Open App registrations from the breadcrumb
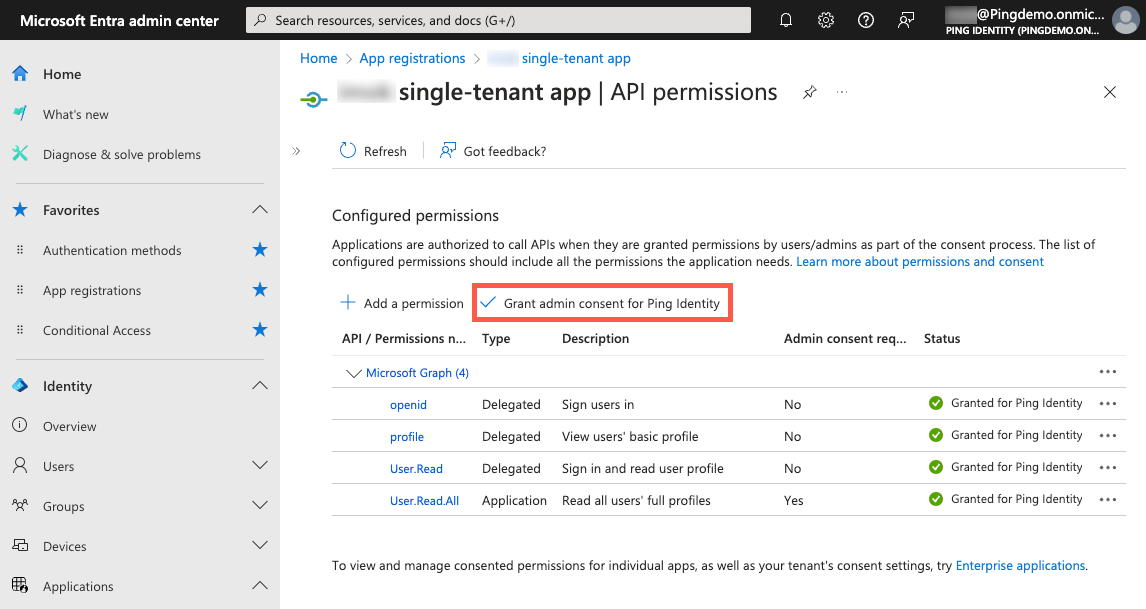 [x=412, y=58]
